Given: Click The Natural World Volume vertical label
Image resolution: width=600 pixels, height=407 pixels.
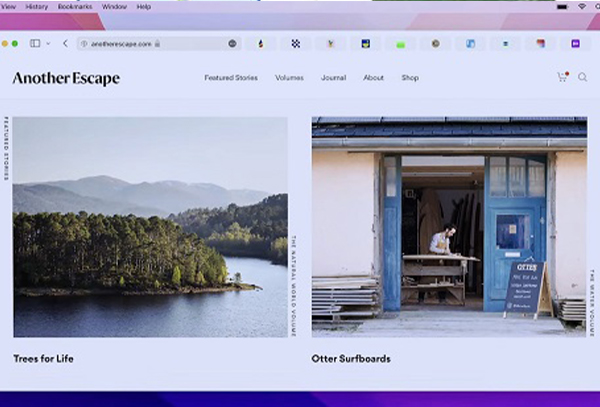Looking at the screenshot, I should (x=293, y=286).
